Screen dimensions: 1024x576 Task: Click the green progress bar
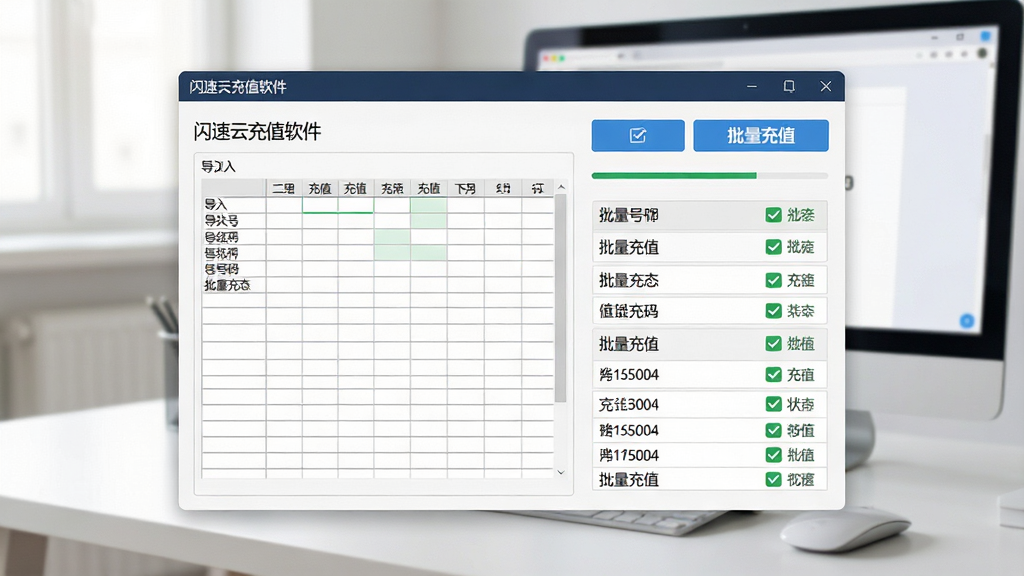[710, 176]
